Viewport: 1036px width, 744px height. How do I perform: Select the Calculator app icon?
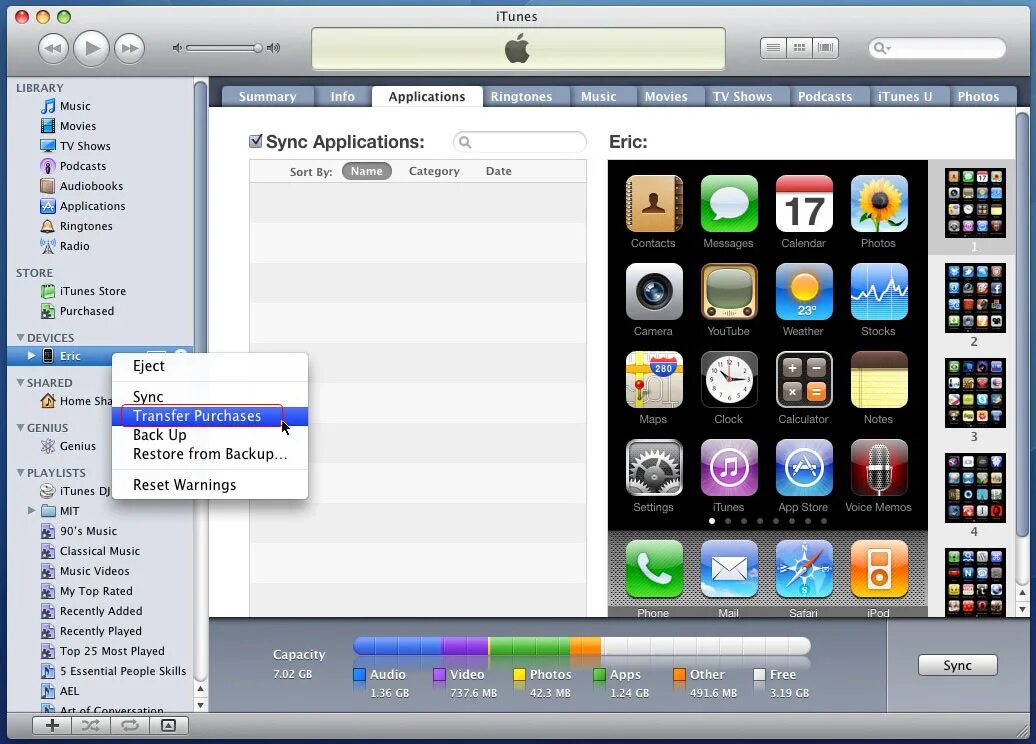click(x=804, y=379)
